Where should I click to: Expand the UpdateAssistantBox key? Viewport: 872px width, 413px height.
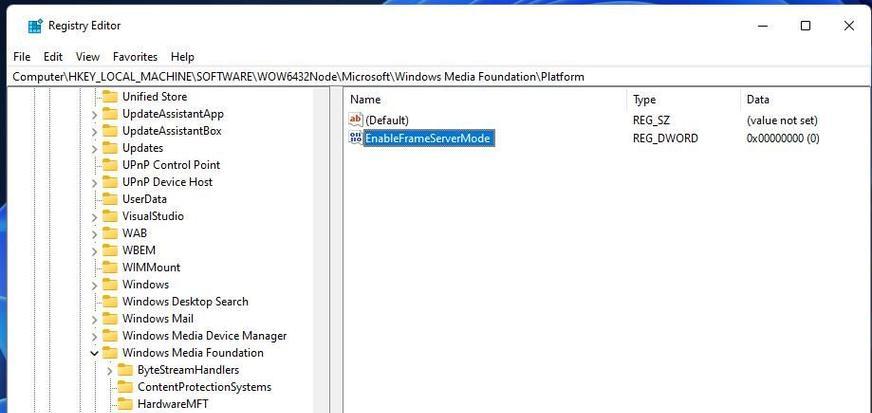95,132
